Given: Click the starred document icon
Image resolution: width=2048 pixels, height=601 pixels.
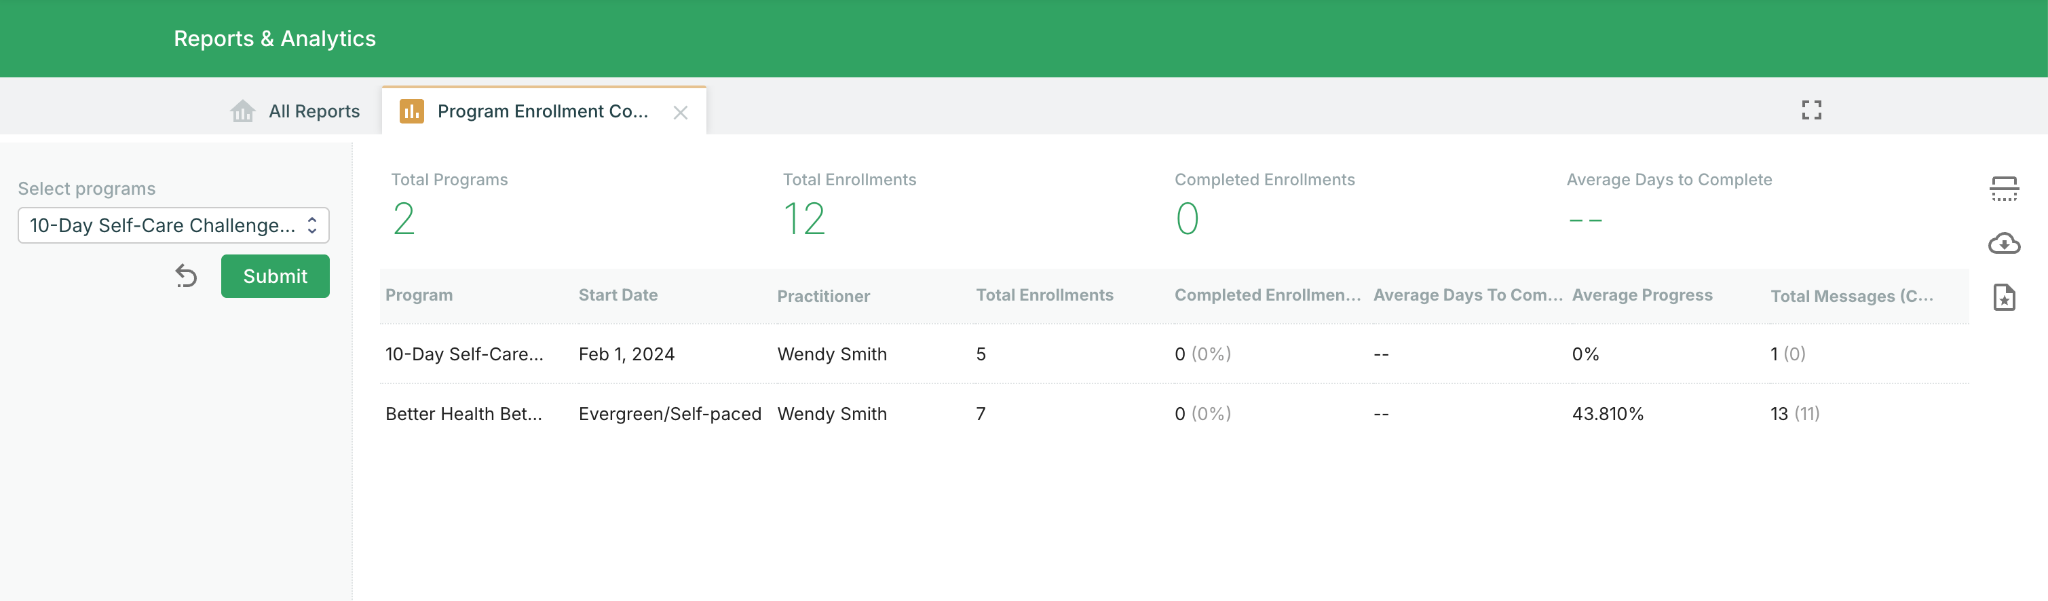Looking at the screenshot, I should pos(2004,298).
